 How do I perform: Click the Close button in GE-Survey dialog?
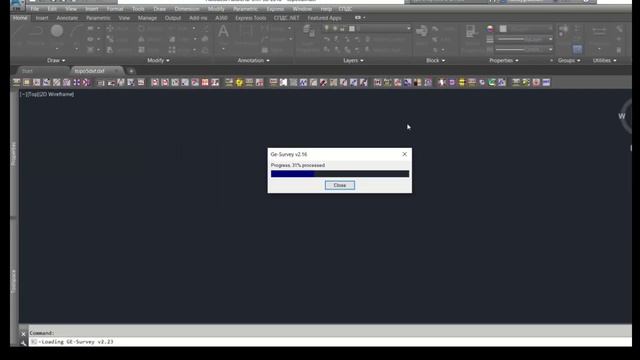coord(340,185)
